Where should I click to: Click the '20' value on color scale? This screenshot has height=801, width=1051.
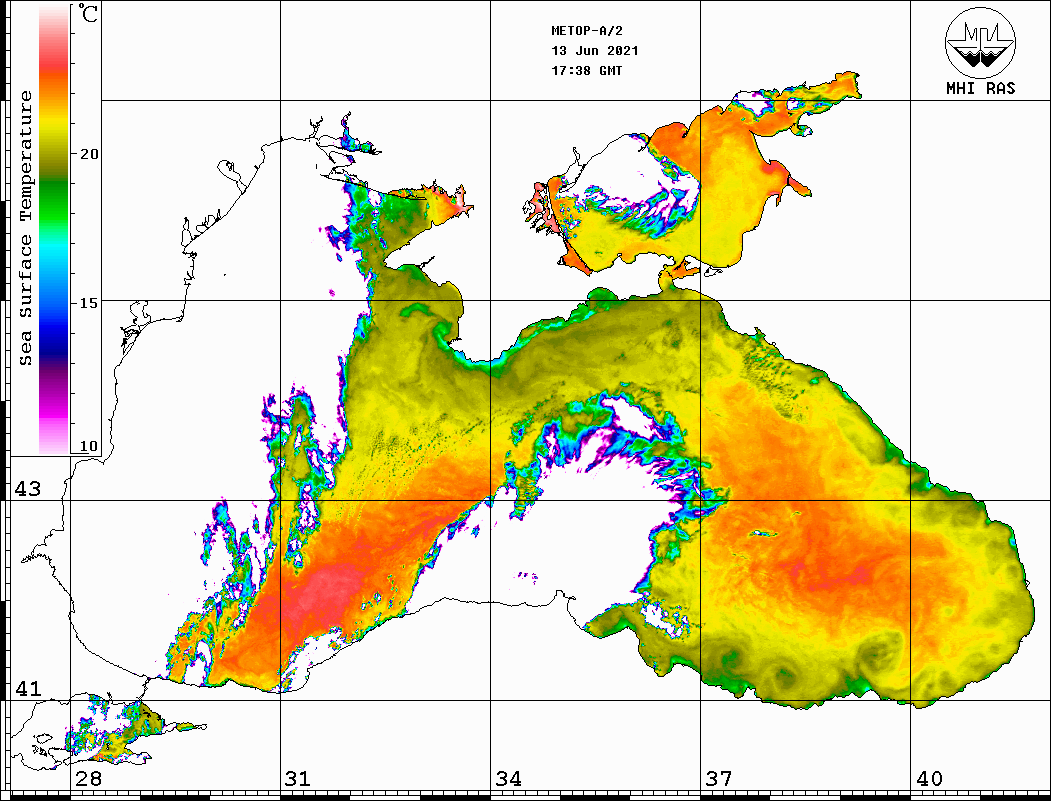pyautogui.click(x=88, y=154)
